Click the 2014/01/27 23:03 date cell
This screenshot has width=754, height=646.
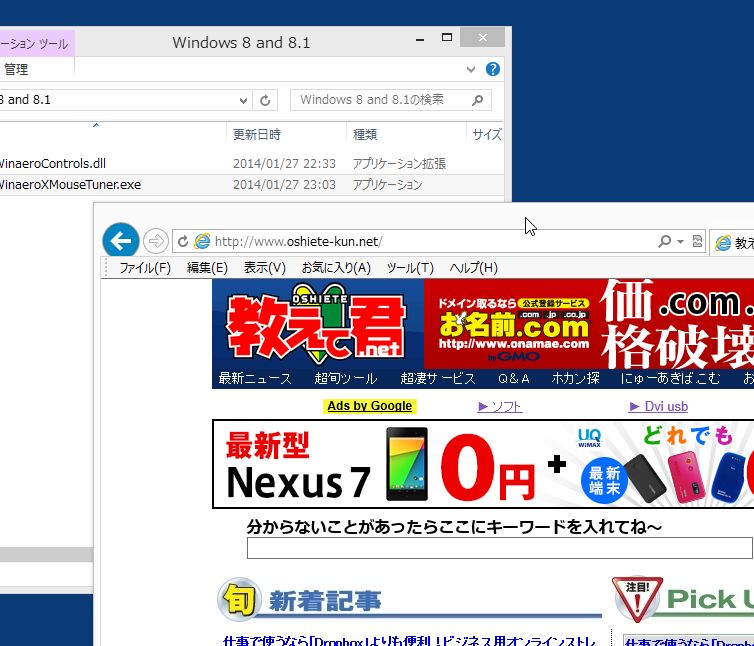coord(284,185)
